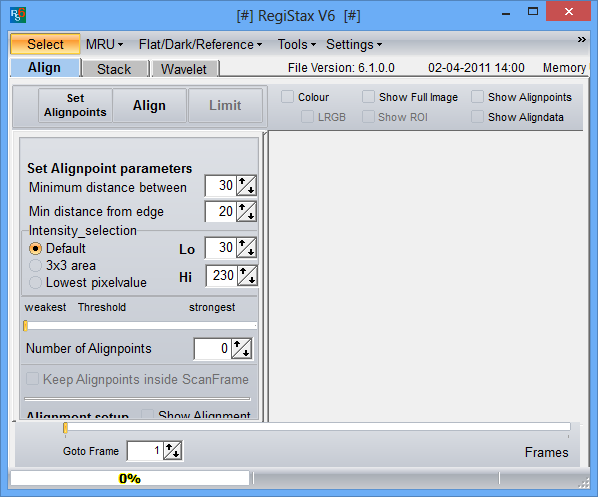Screen dimensions: 598x497
Task: Open the Tools dropdown menu
Action: (297, 45)
